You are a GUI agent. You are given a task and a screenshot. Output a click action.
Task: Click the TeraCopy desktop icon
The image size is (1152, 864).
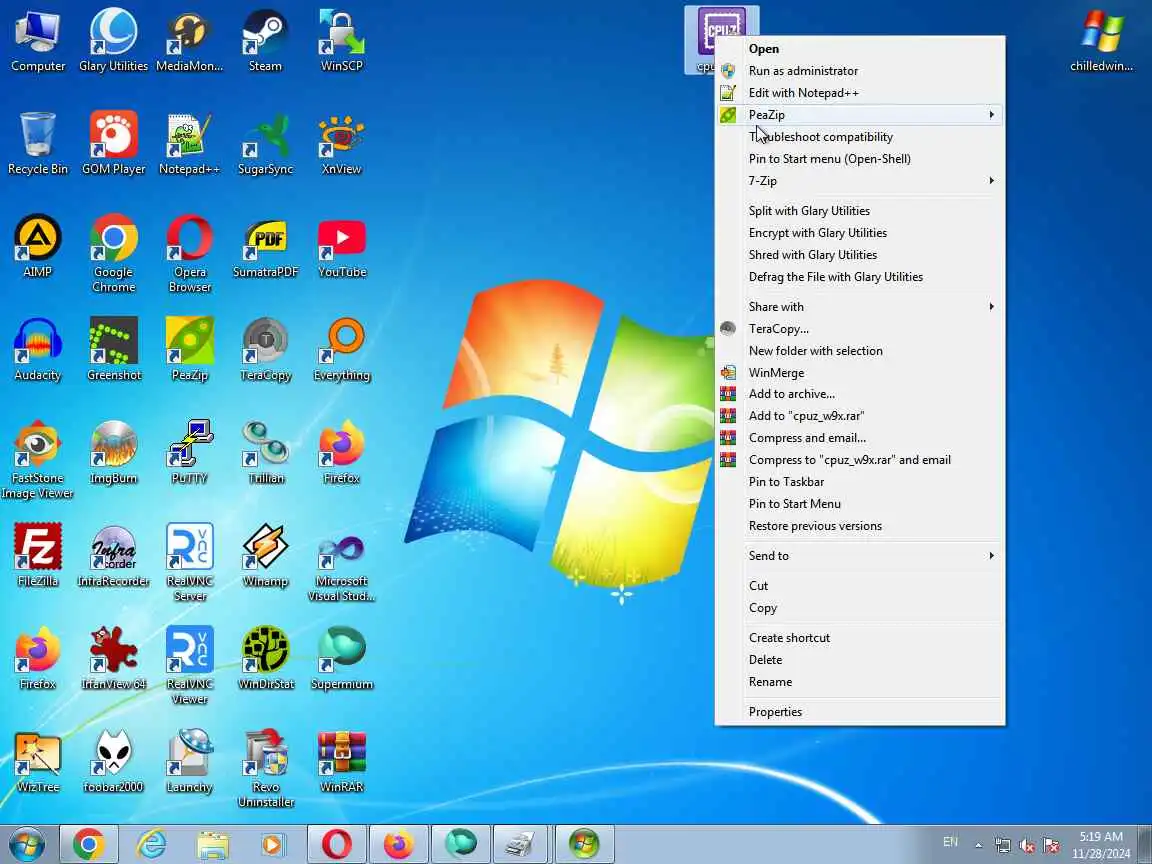point(265,349)
